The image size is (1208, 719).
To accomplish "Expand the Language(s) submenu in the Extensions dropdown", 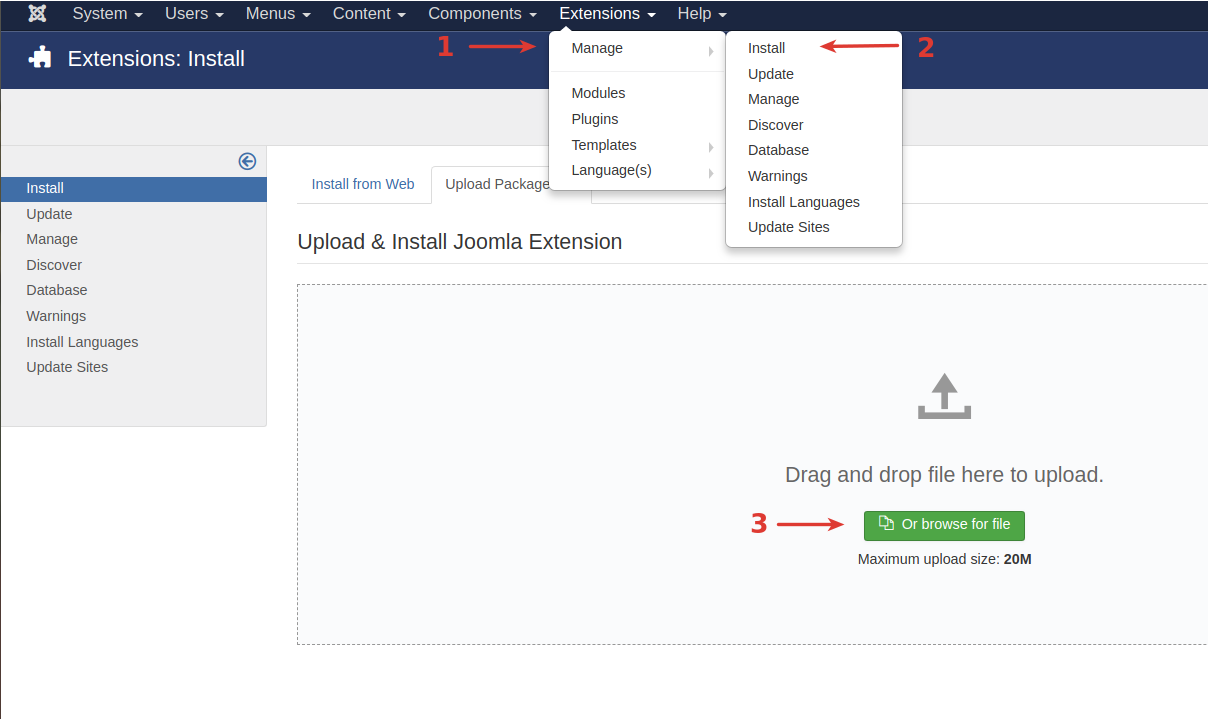I will 637,171.
